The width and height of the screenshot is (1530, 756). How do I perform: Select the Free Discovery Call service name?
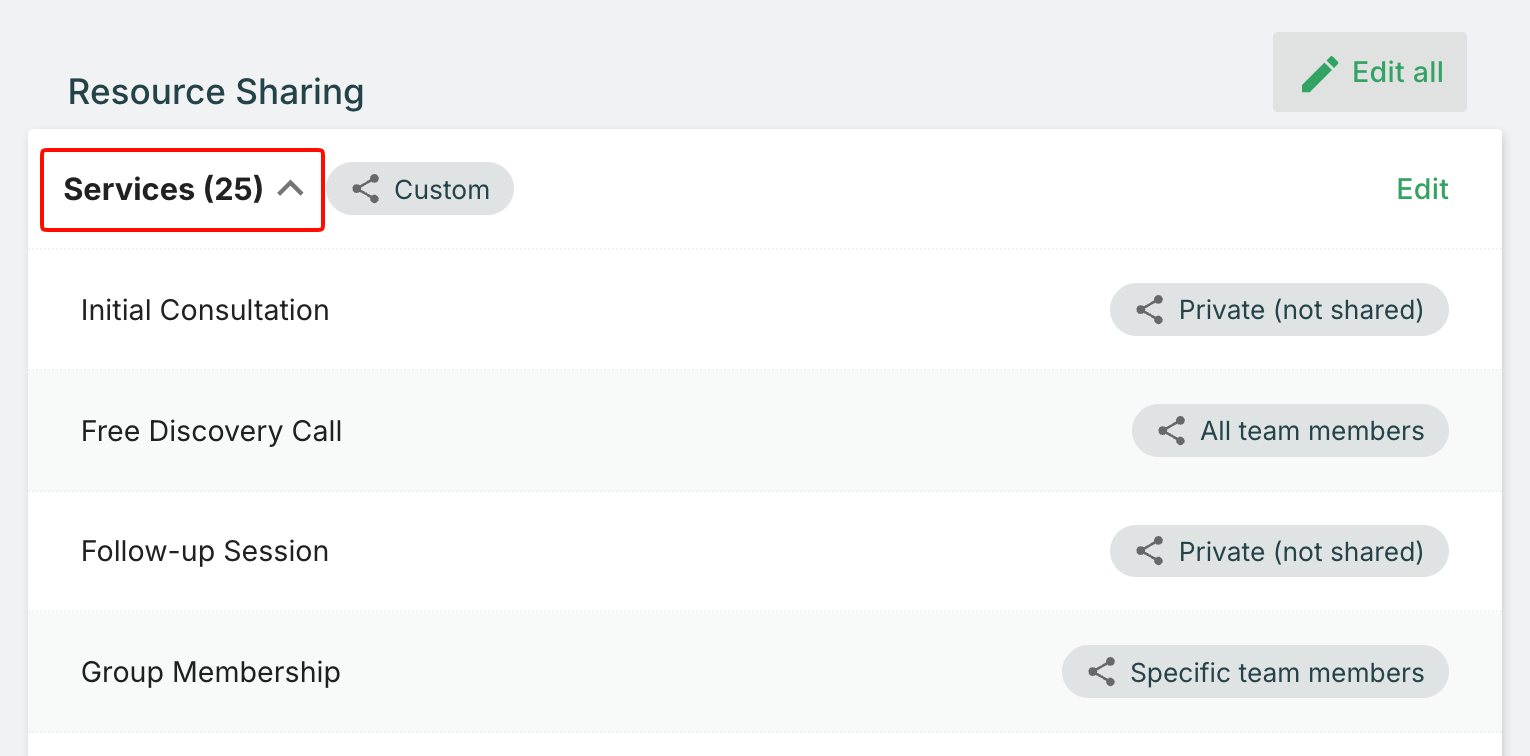[x=212, y=431]
